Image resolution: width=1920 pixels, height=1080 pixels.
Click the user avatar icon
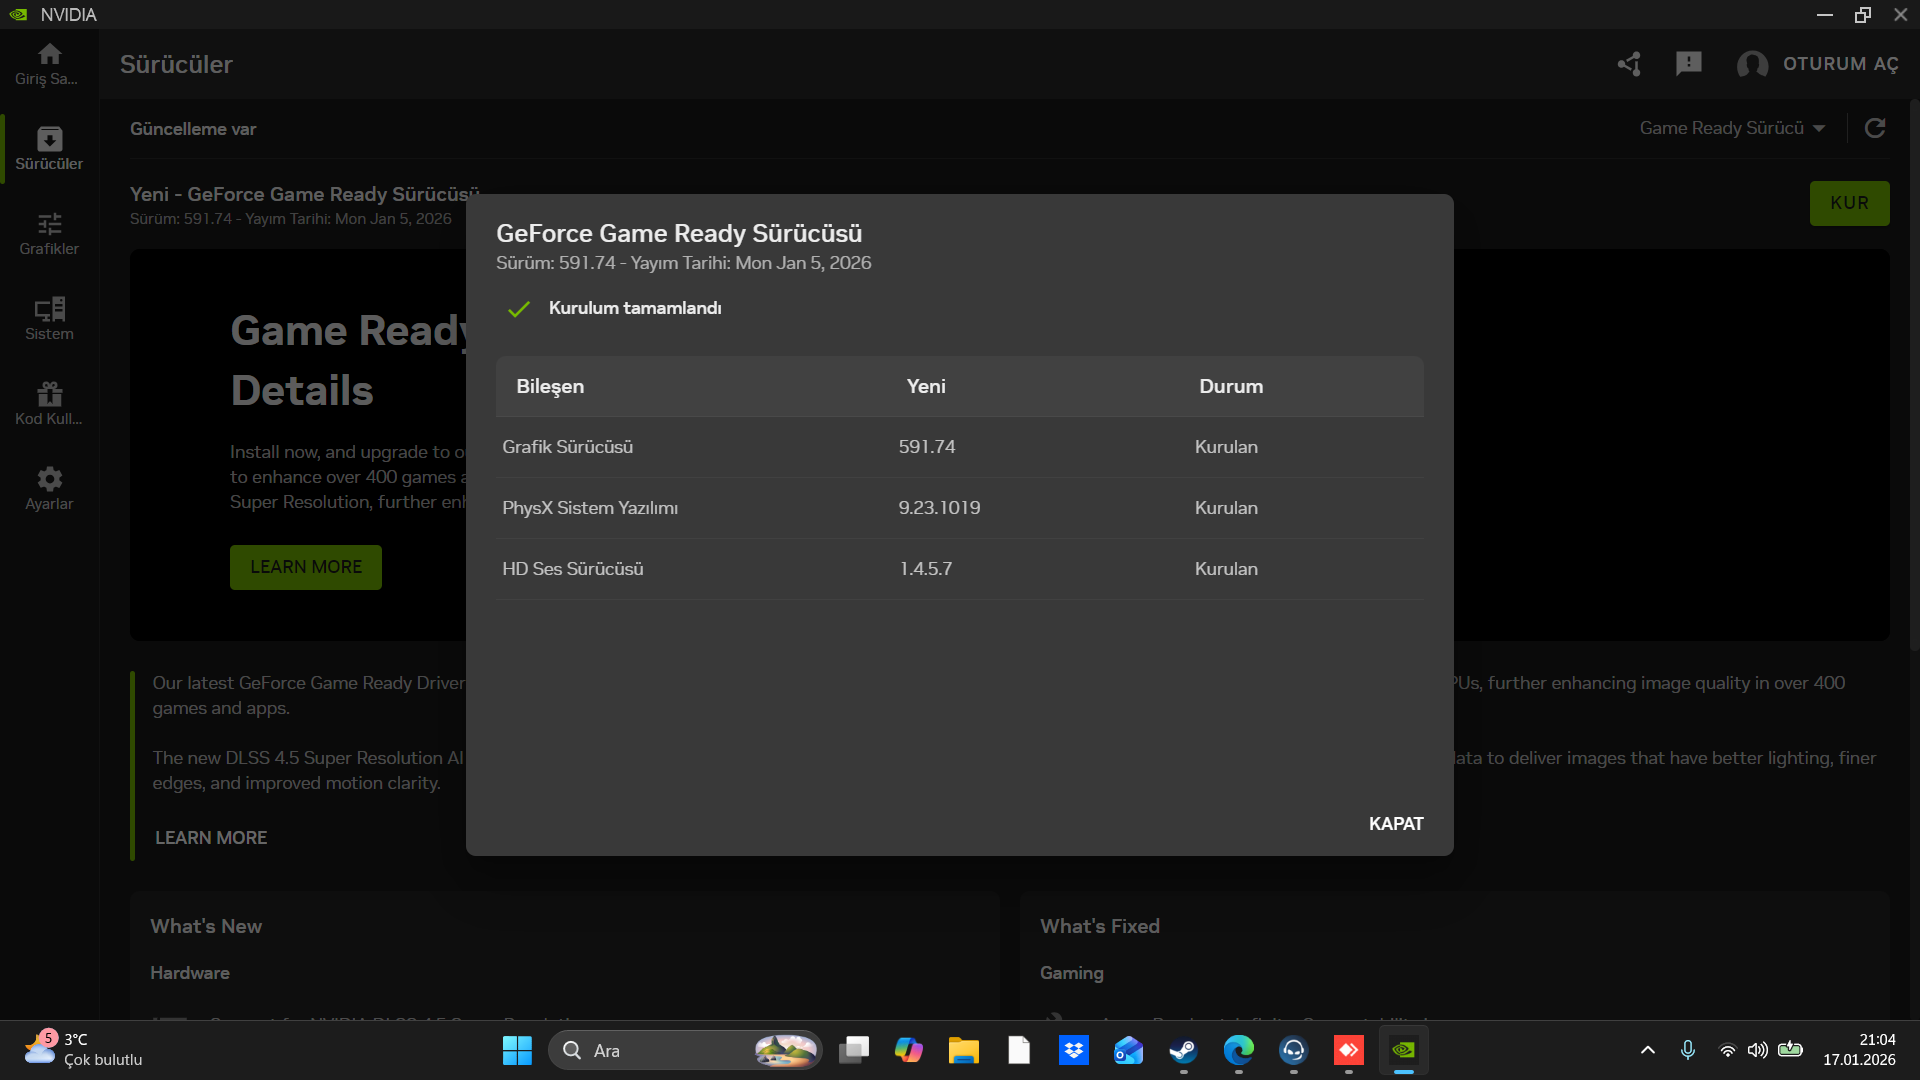[1752, 64]
